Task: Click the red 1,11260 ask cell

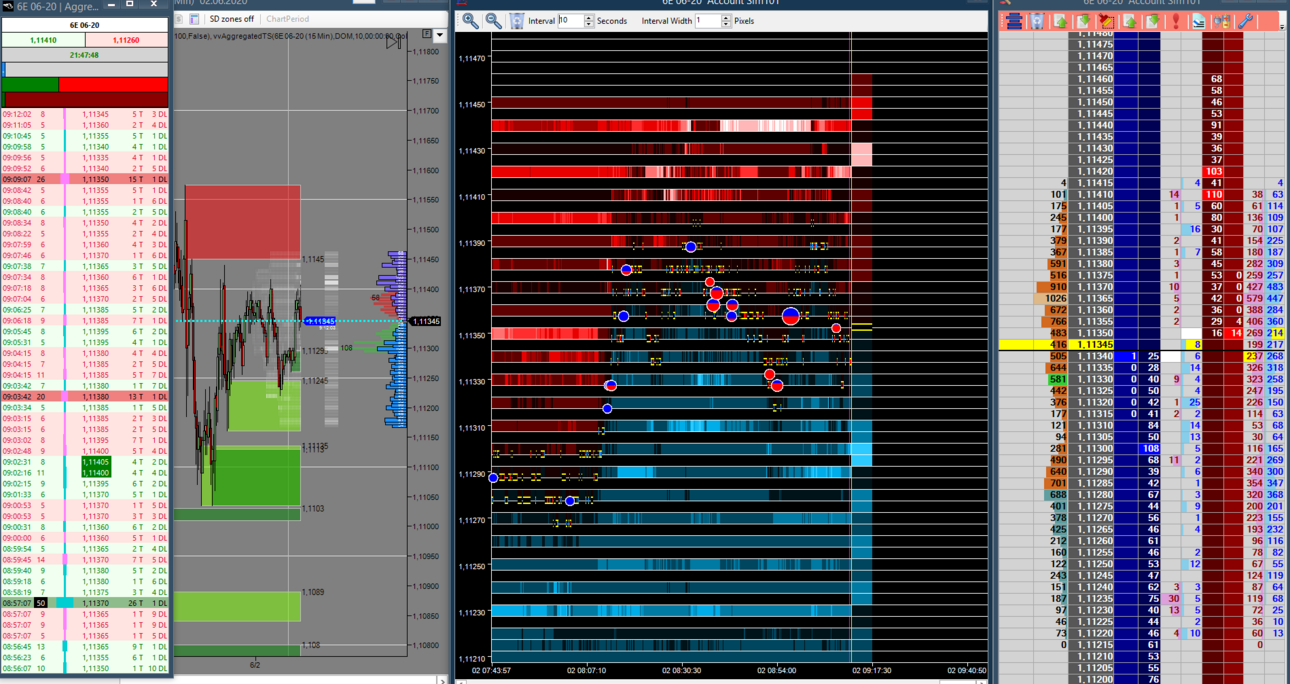Action: [126, 40]
